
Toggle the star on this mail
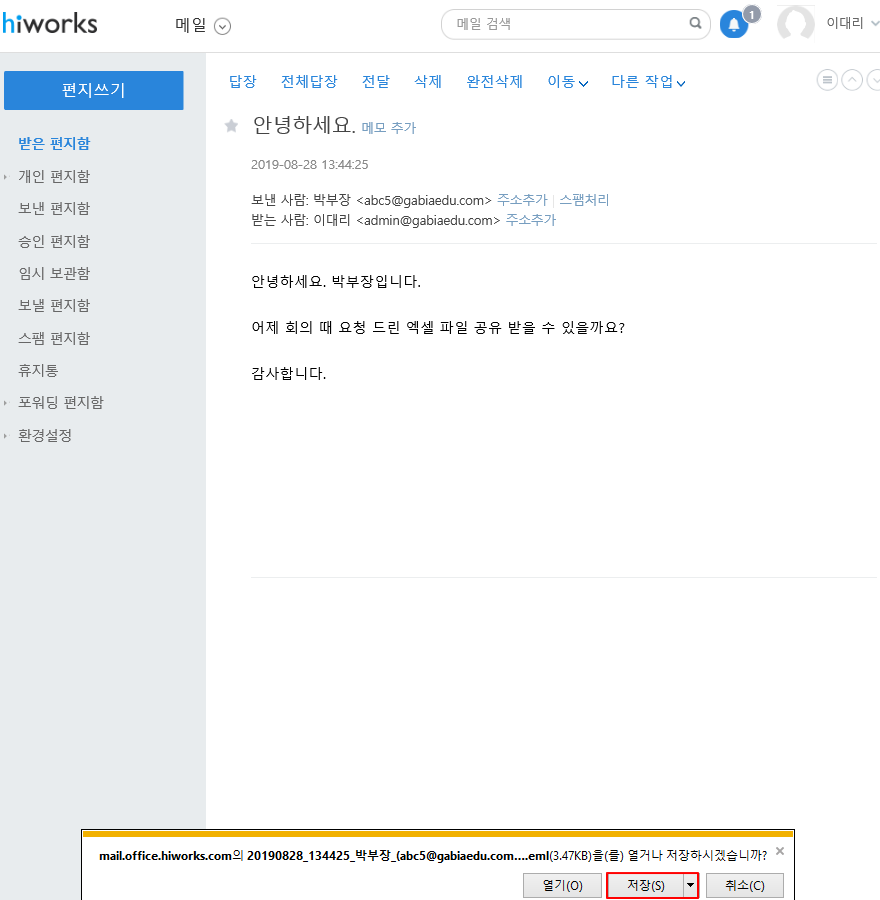[231, 126]
